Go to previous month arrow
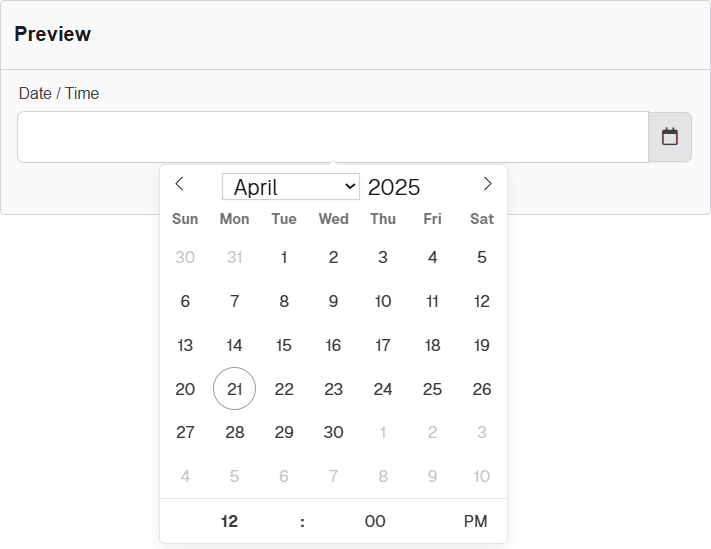Viewport: 711px width, 549px height. click(x=179, y=184)
